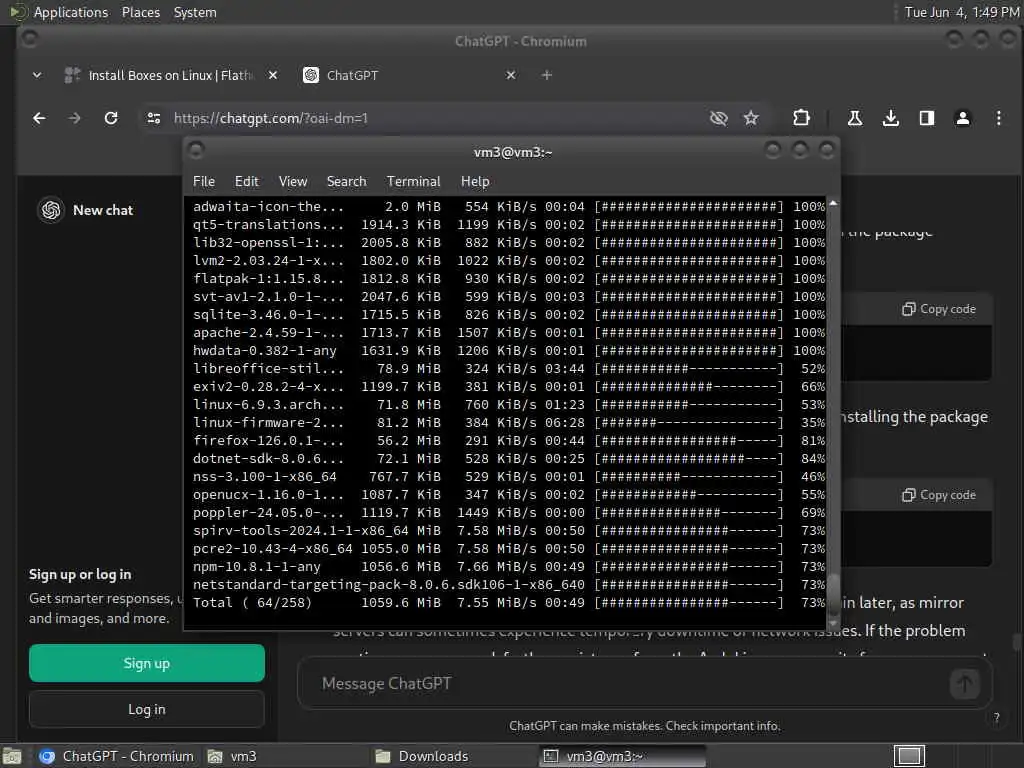
Task: Click the green Sign up button
Action: (147, 664)
